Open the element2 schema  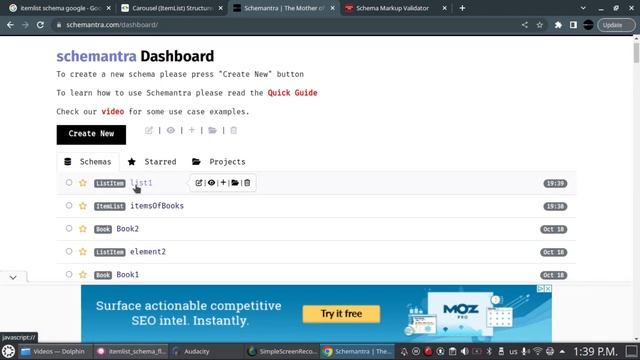pos(148,252)
